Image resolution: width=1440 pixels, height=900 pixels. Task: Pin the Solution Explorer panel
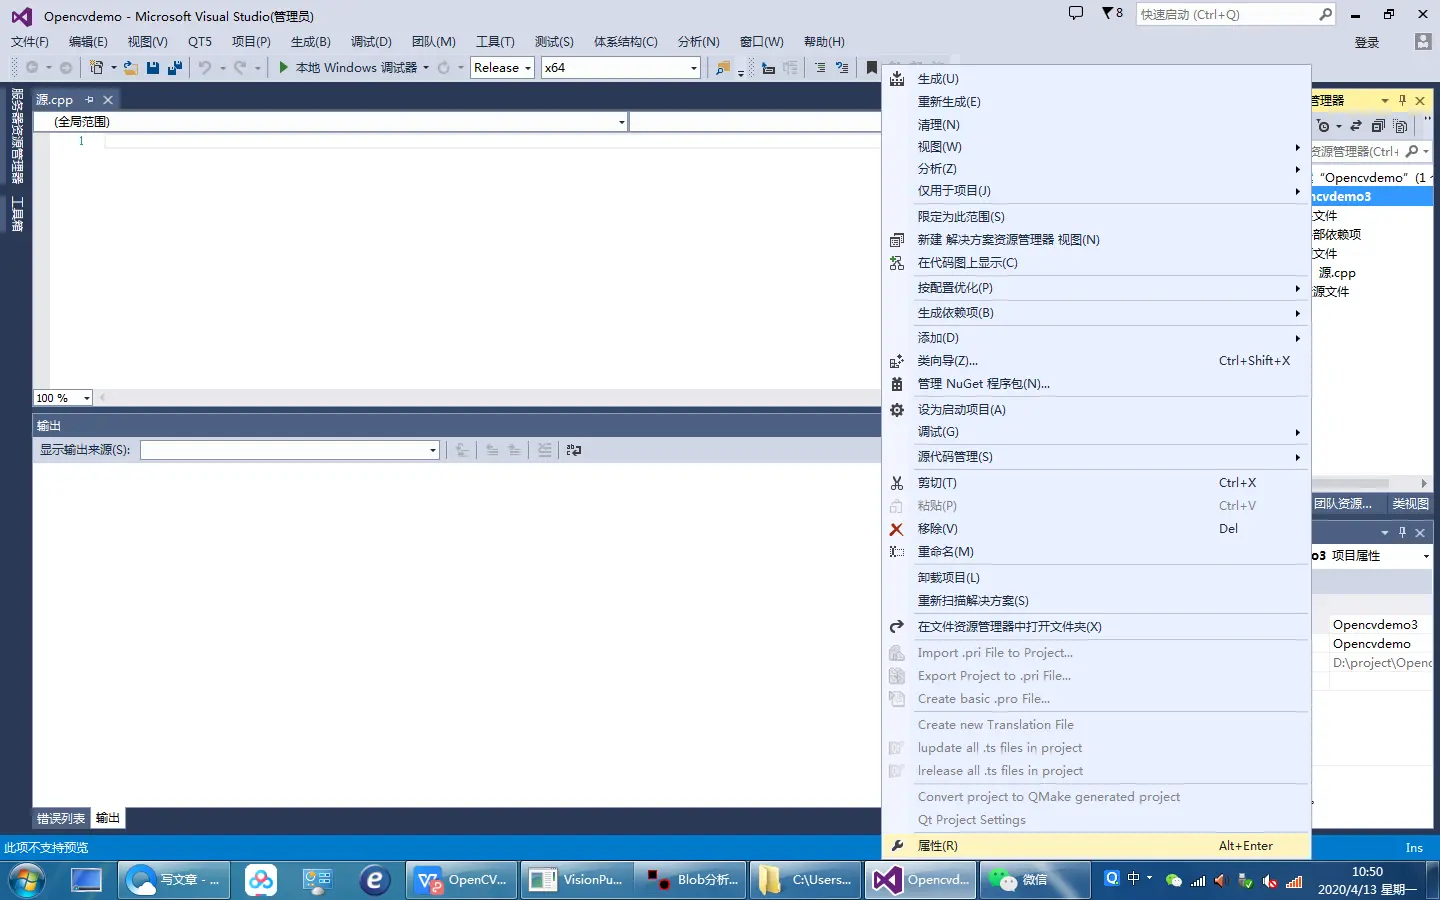click(1402, 100)
